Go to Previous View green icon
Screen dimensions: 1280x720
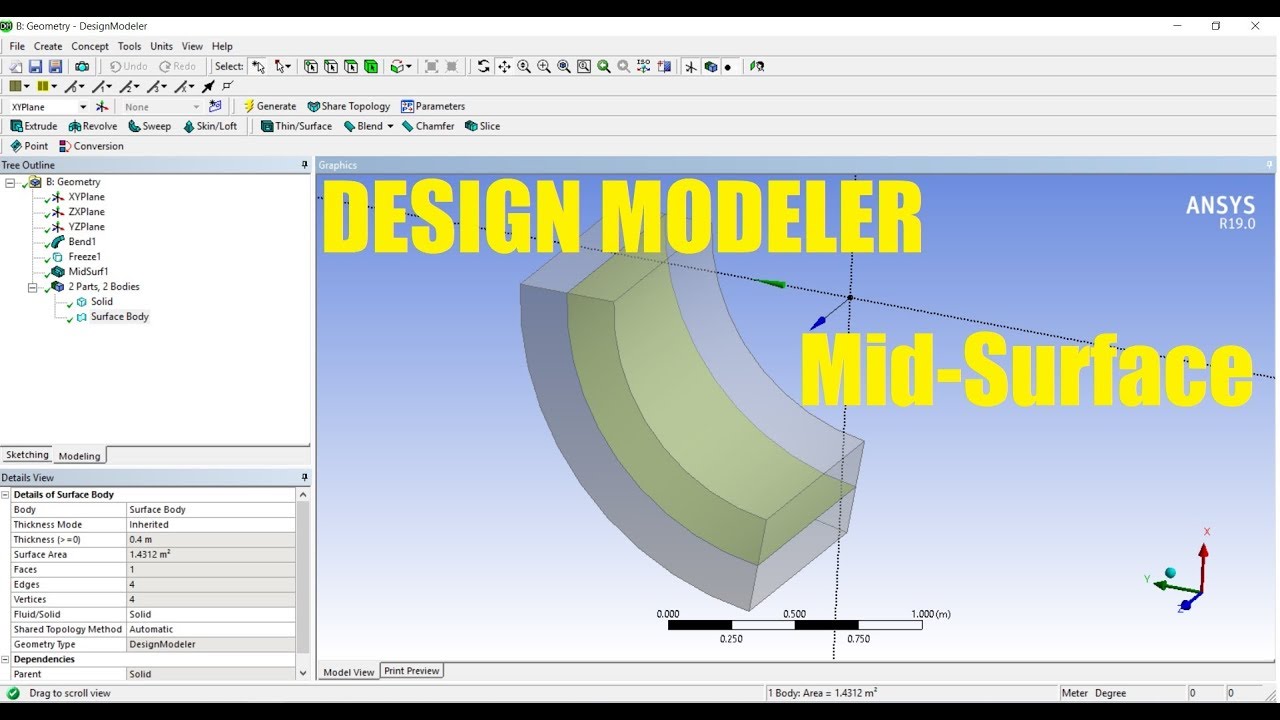604,66
